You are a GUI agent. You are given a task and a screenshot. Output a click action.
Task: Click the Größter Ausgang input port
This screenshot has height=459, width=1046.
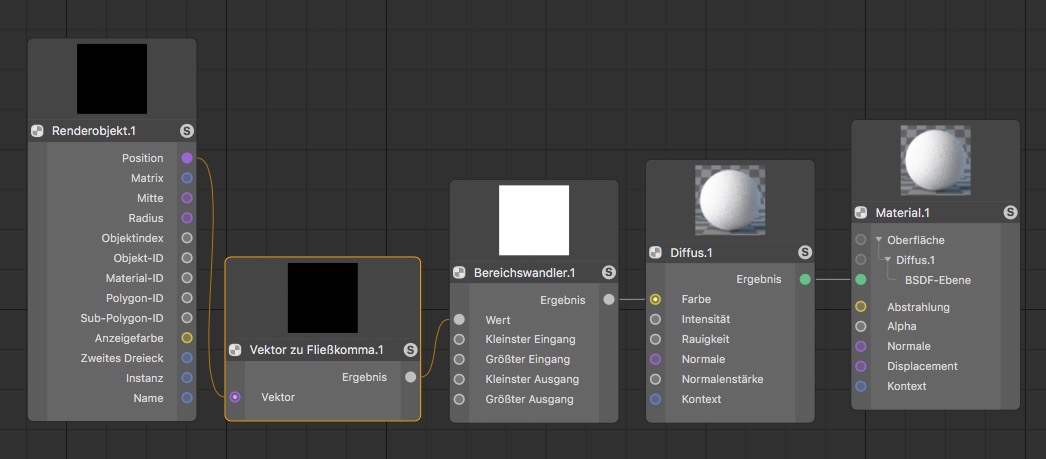[459, 400]
